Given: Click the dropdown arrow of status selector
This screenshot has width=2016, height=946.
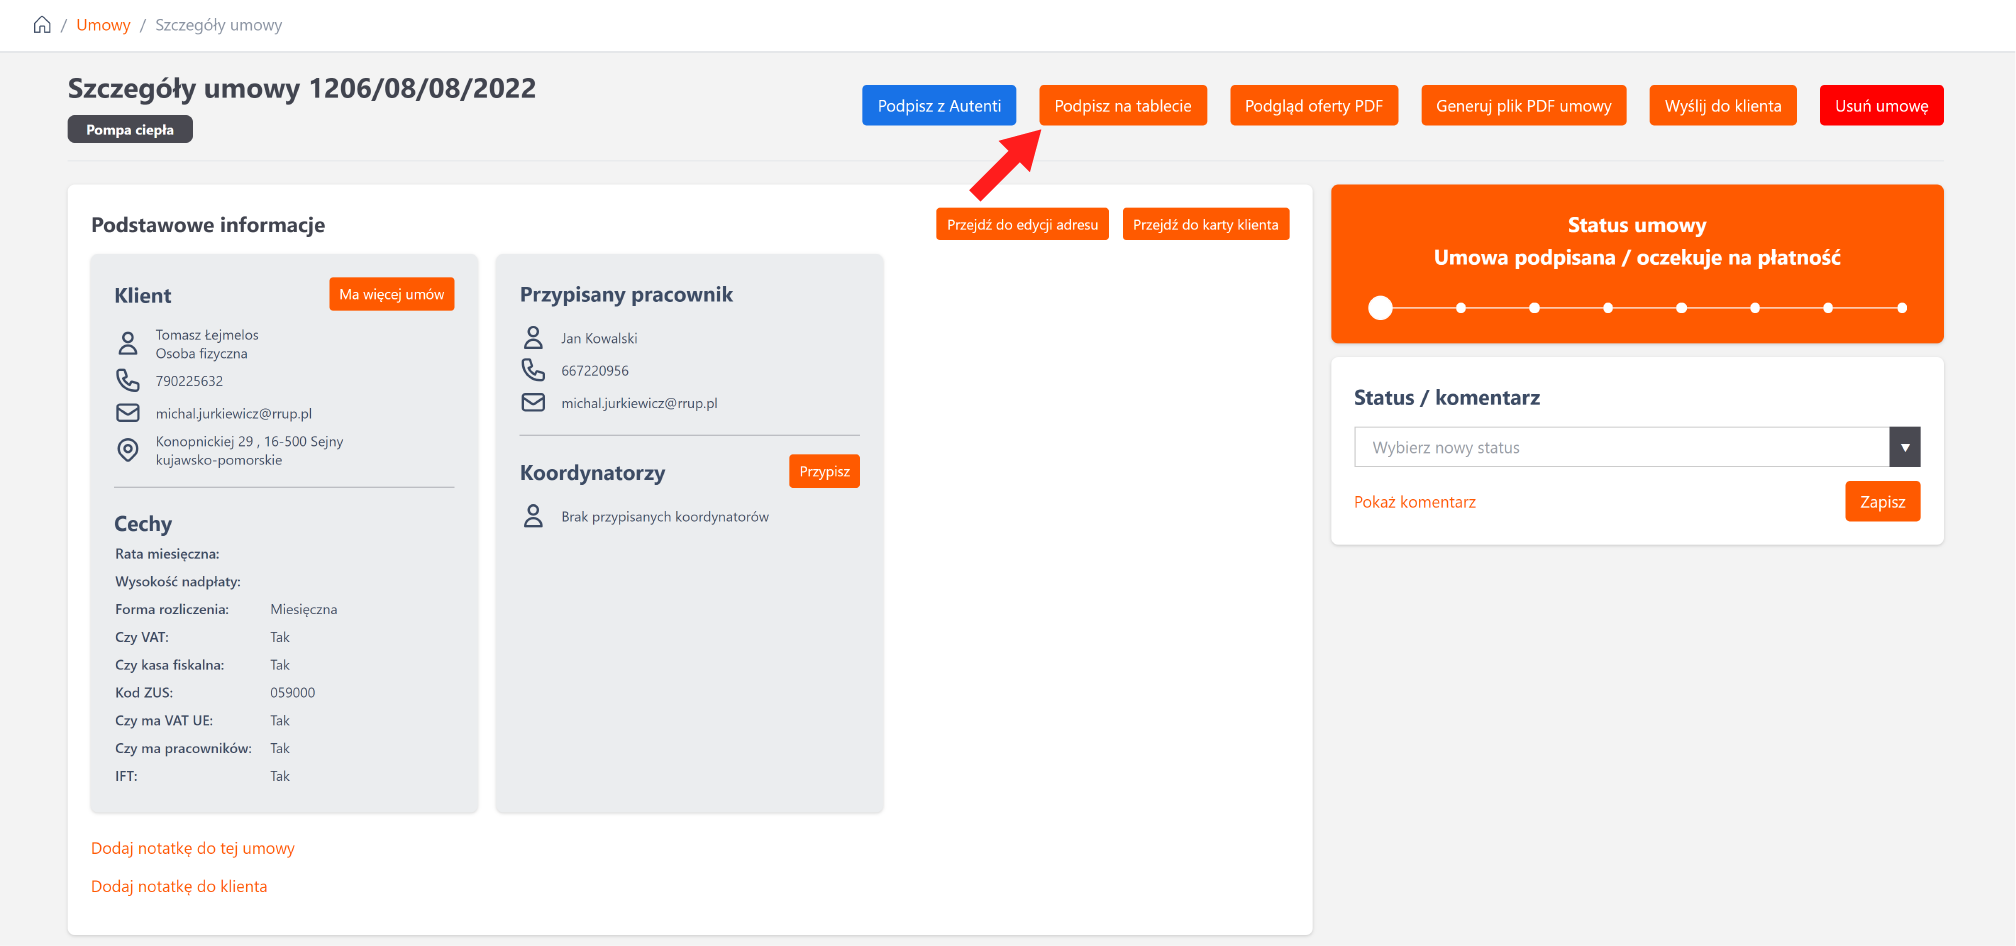Looking at the screenshot, I should (1904, 447).
